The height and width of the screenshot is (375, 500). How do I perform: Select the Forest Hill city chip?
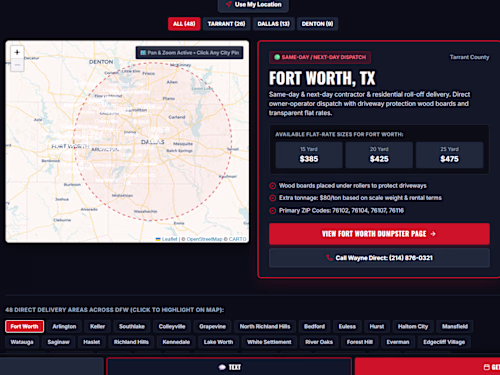tap(360, 342)
